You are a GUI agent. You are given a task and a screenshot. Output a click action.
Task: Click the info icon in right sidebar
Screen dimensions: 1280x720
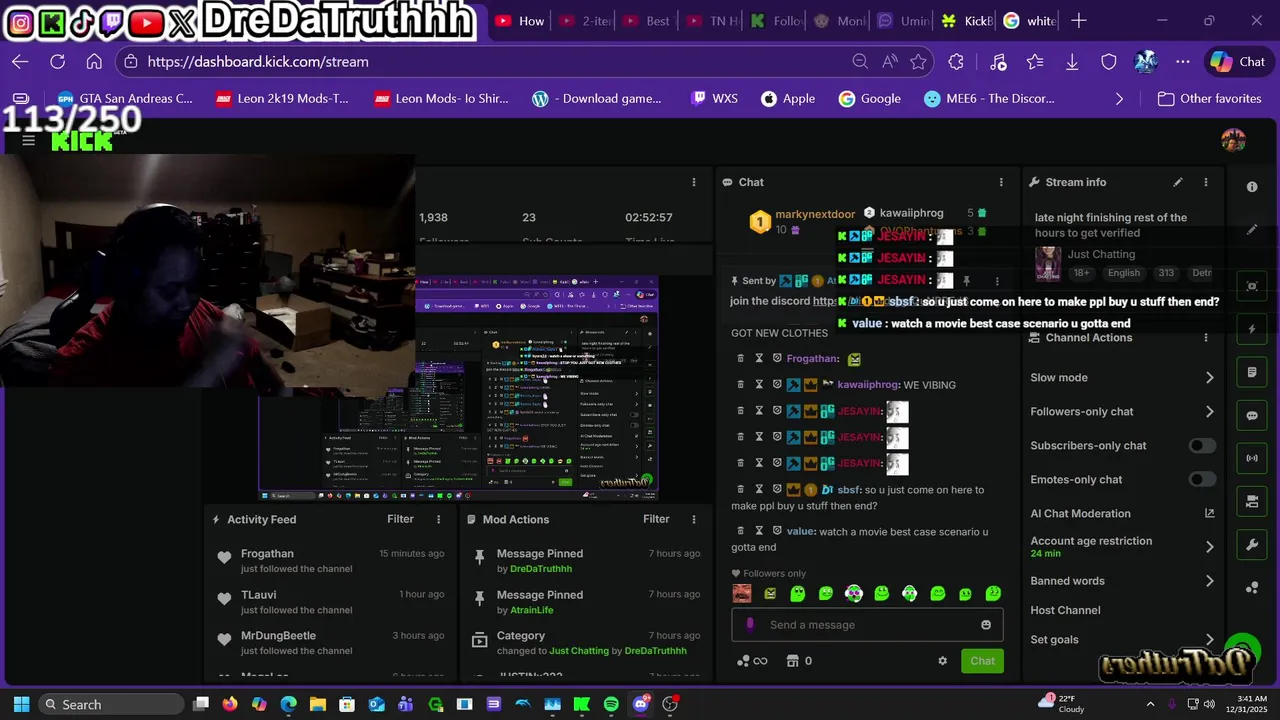[x=1252, y=187]
